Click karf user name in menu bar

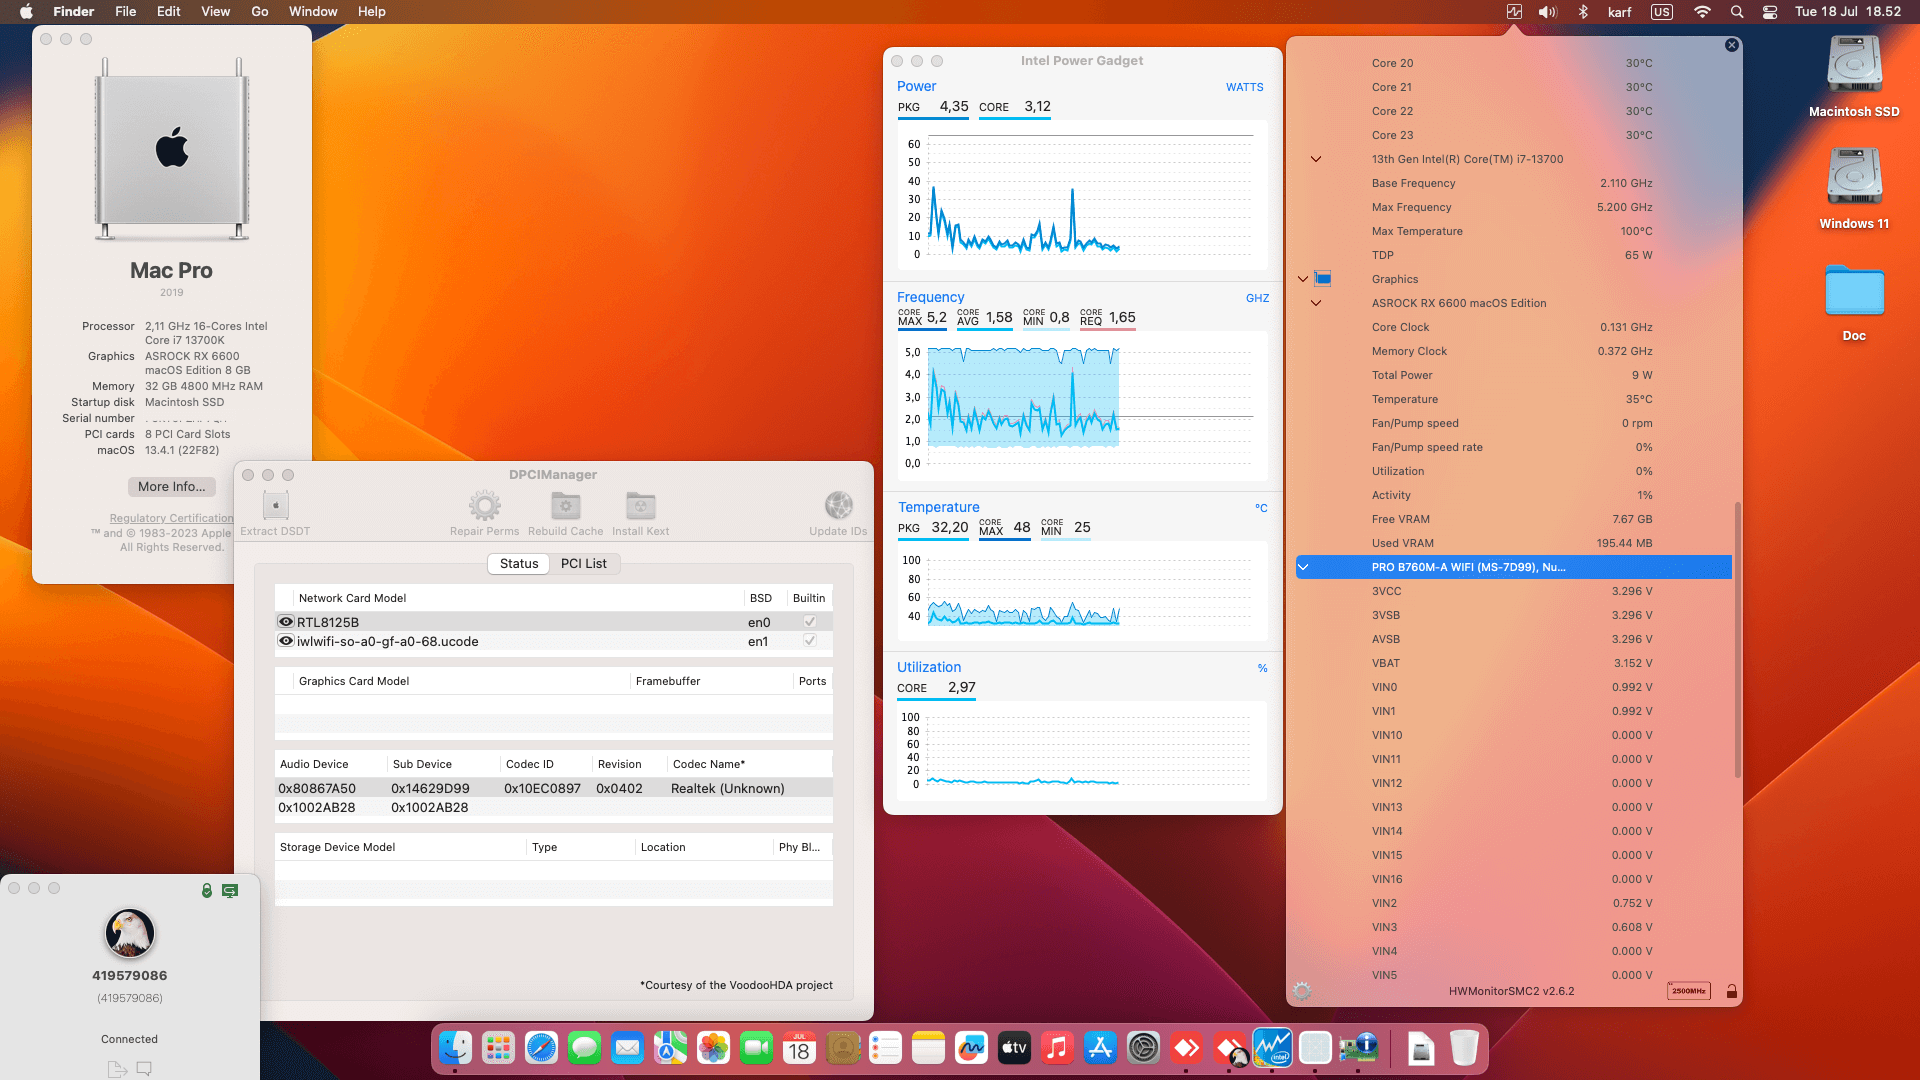click(1619, 12)
